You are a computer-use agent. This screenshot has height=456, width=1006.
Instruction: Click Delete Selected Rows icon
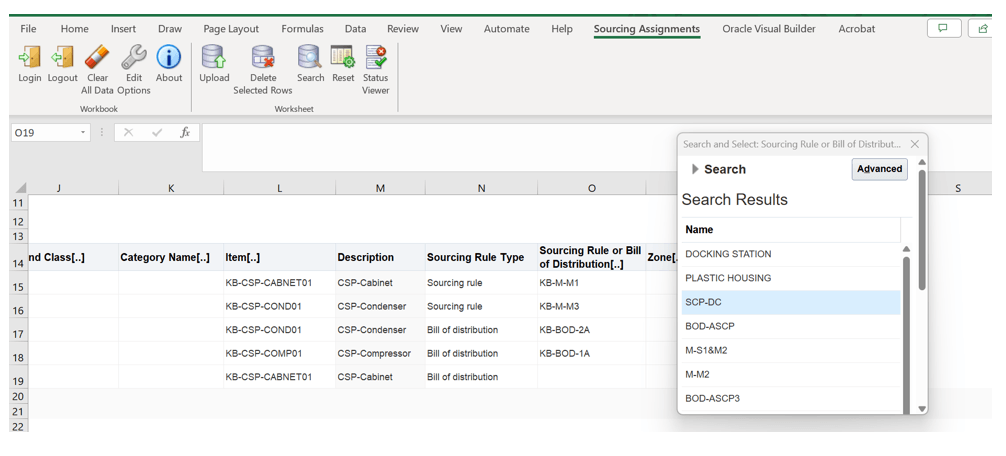[262, 57]
